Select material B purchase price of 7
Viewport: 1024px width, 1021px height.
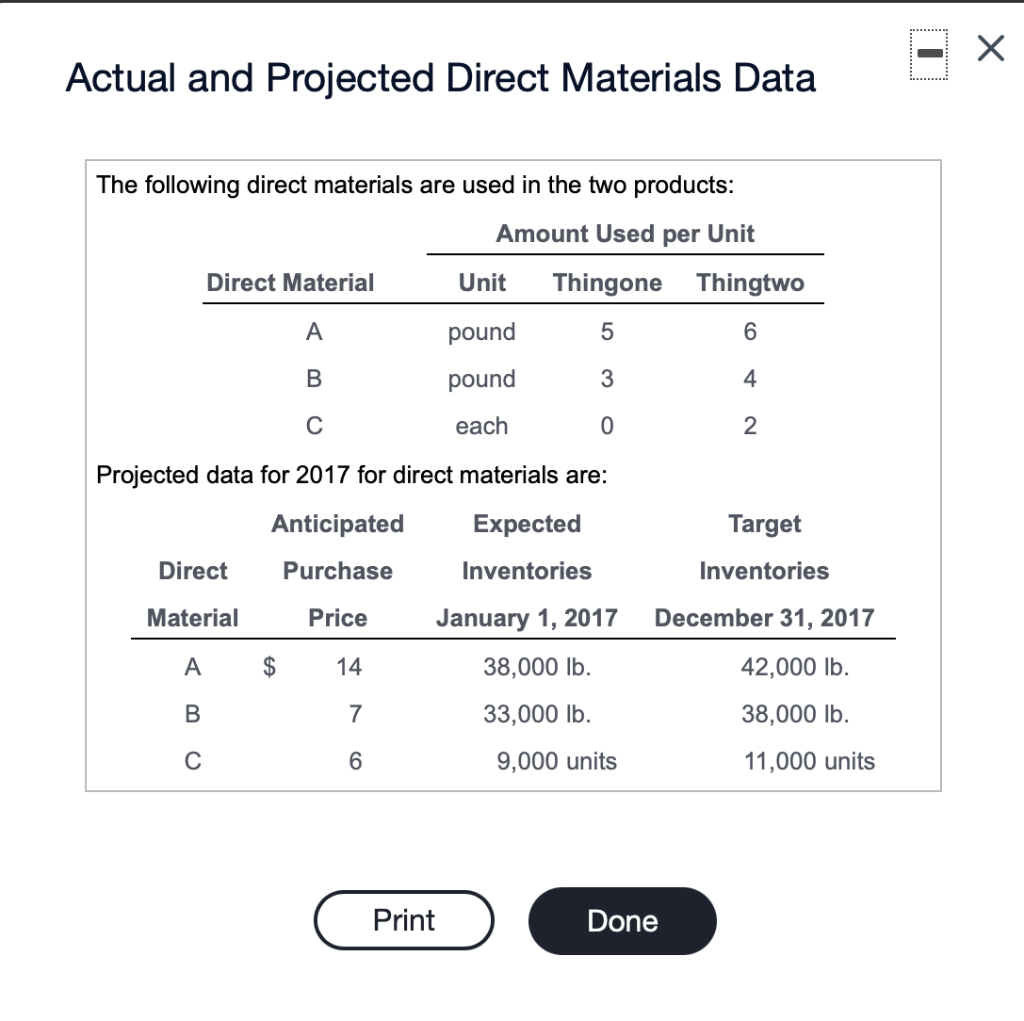tap(355, 713)
